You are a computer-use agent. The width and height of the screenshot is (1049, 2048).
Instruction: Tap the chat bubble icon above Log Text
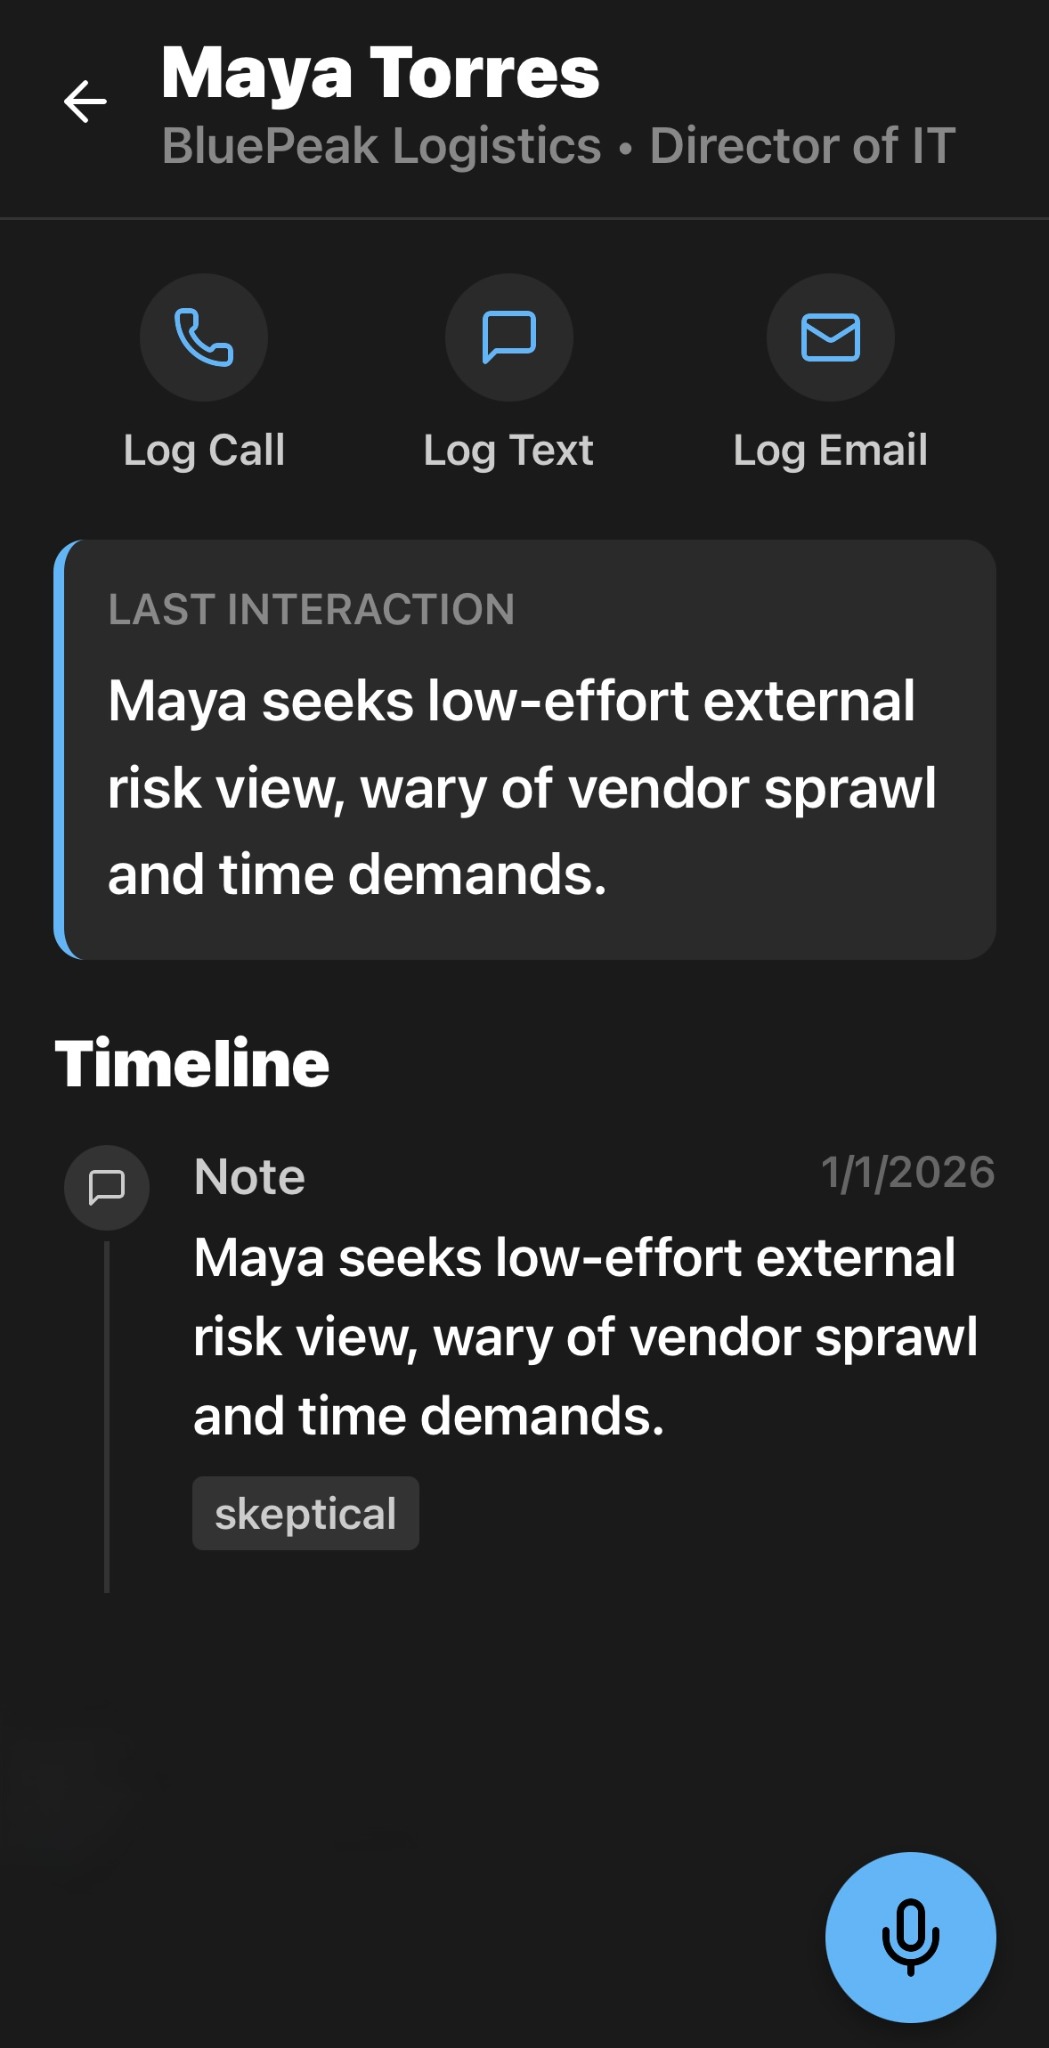pos(509,338)
